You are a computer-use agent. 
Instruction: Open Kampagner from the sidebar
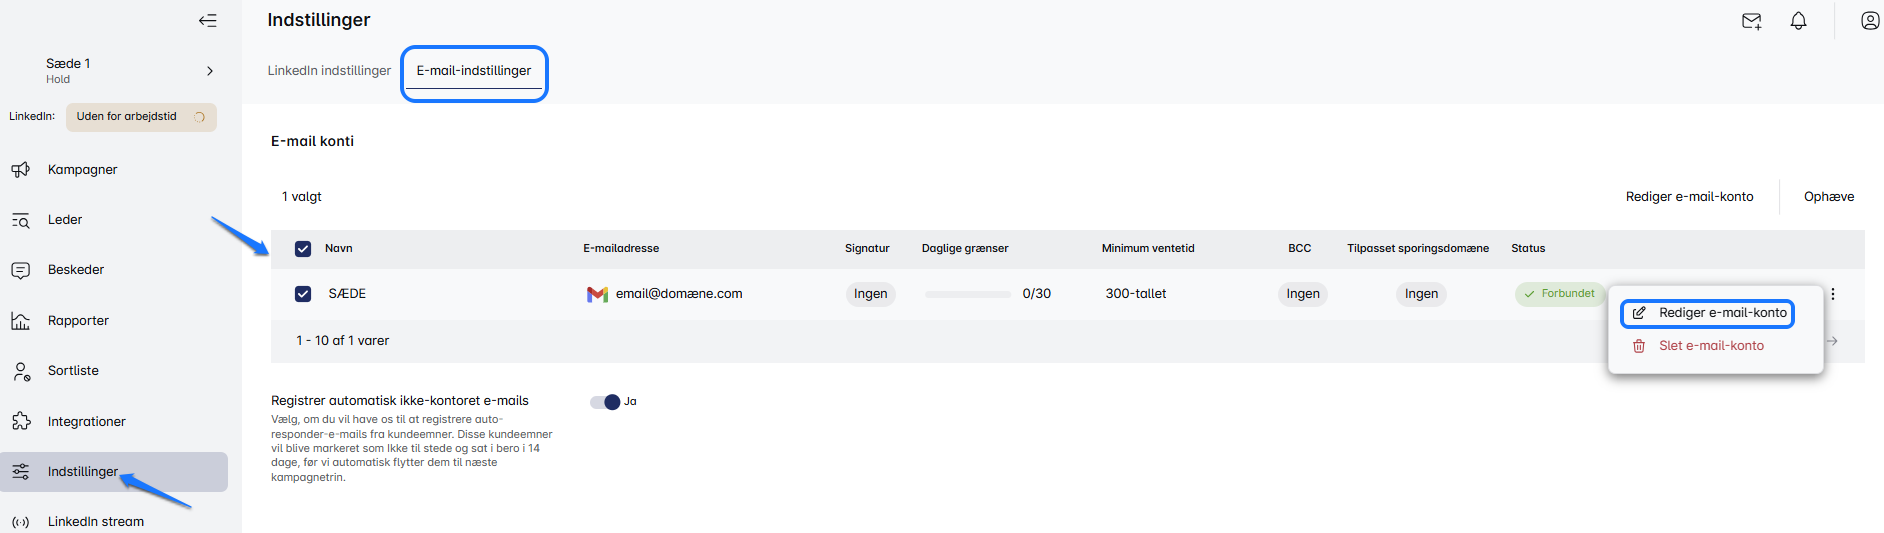click(82, 170)
